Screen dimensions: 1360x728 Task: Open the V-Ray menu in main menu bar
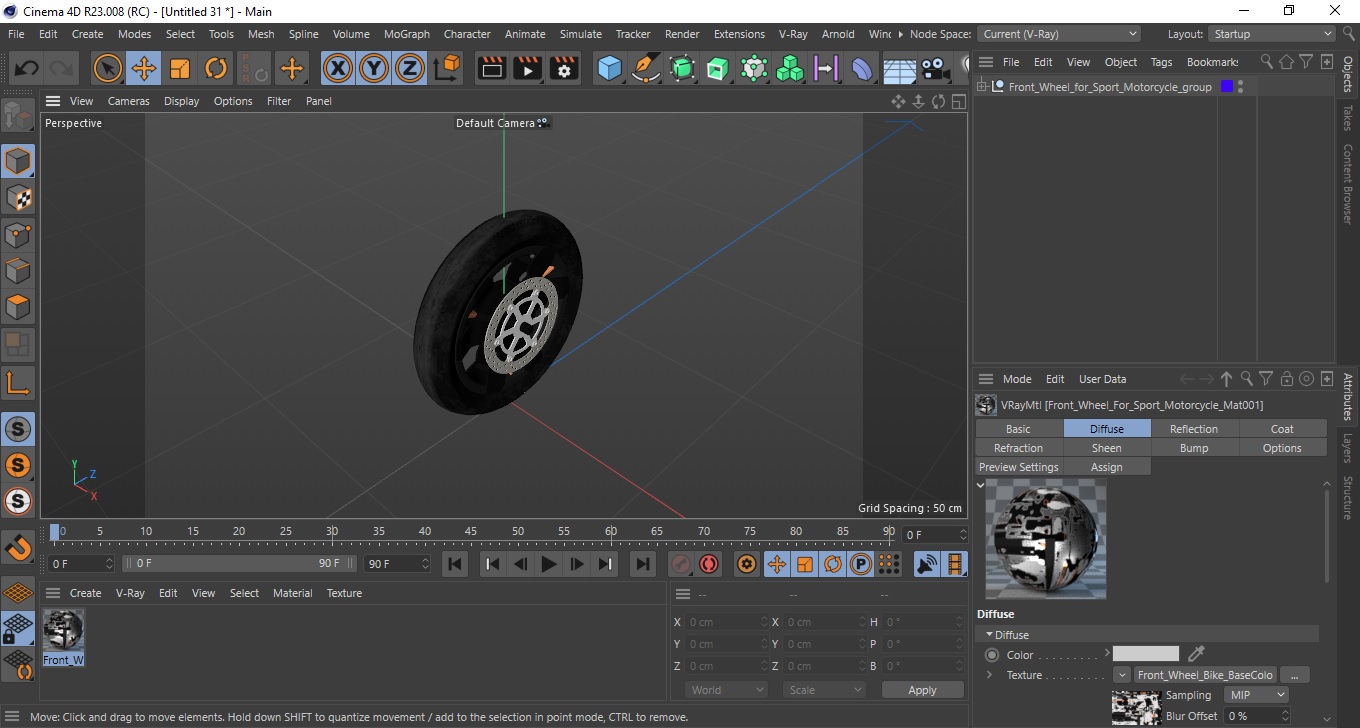tap(792, 34)
